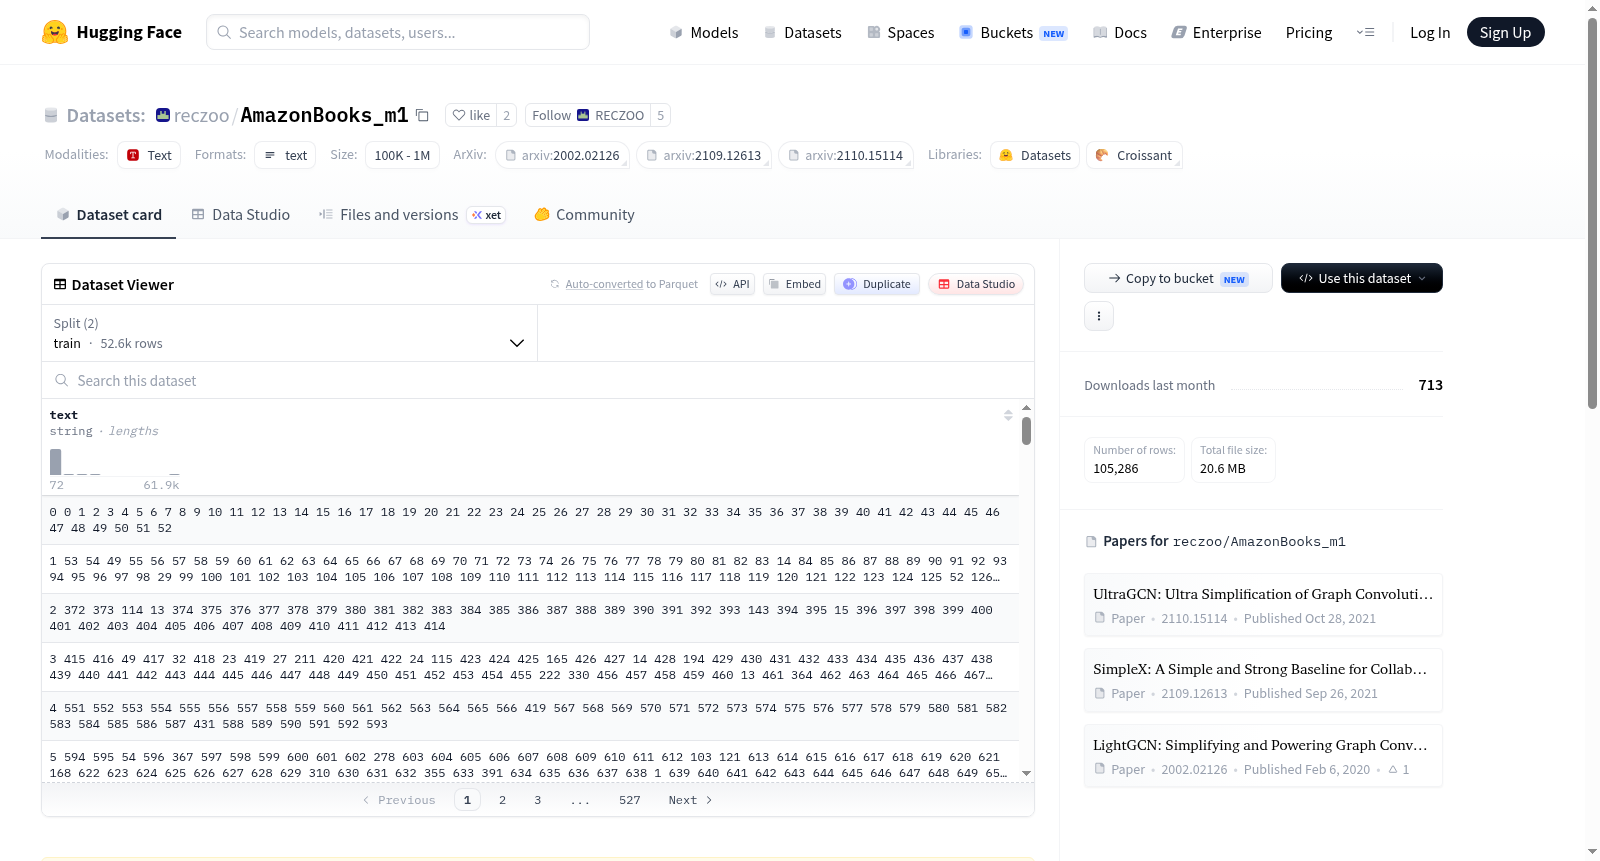This screenshot has width=1600, height=861.
Task: Open the Models nav item
Action: pyautogui.click(x=704, y=33)
